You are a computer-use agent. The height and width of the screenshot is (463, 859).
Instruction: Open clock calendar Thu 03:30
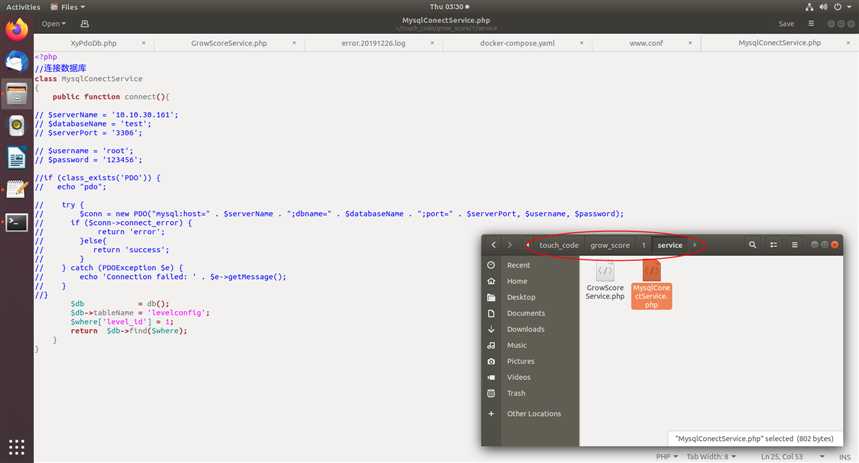click(449, 7)
